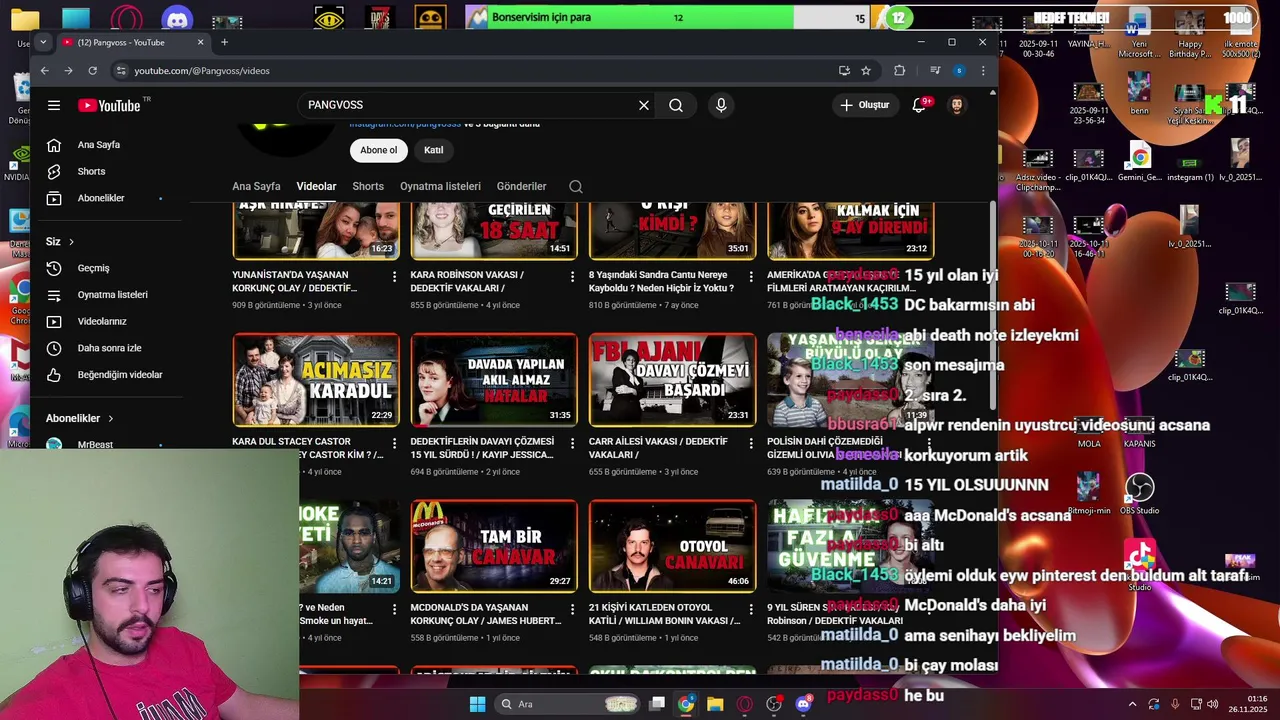Screen dimensions: 1280x720
Task: Search within channel magnifier icon
Action: (576, 186)
